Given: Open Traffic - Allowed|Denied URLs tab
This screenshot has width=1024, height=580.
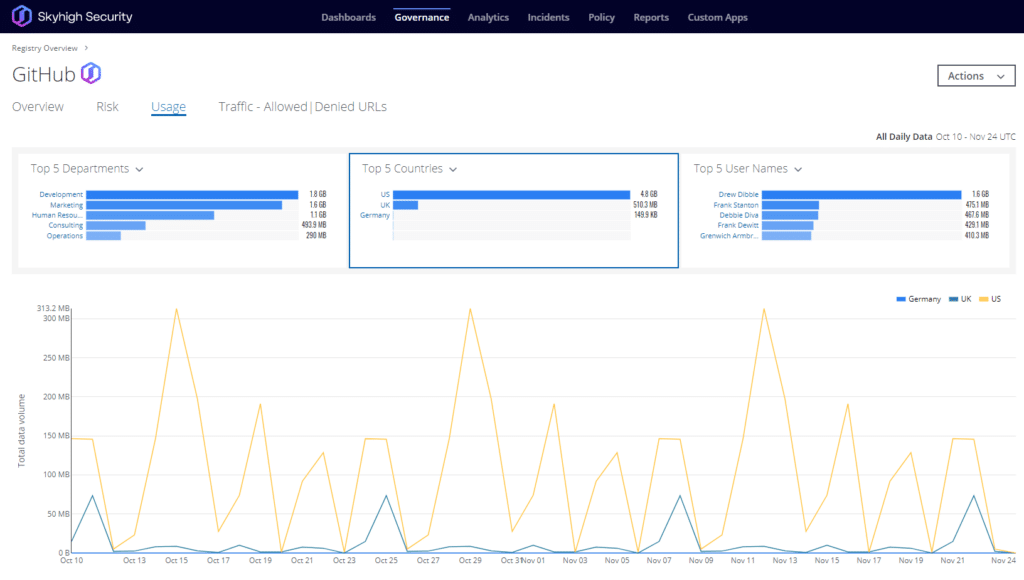Looking at the screenshot, I should pos(302,107).
